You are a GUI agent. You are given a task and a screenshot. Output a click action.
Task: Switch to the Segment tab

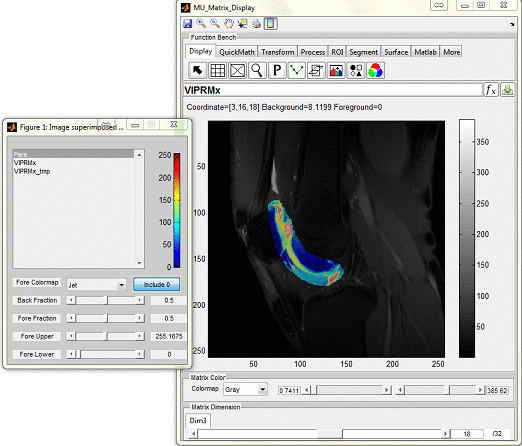tap(363, 52)
